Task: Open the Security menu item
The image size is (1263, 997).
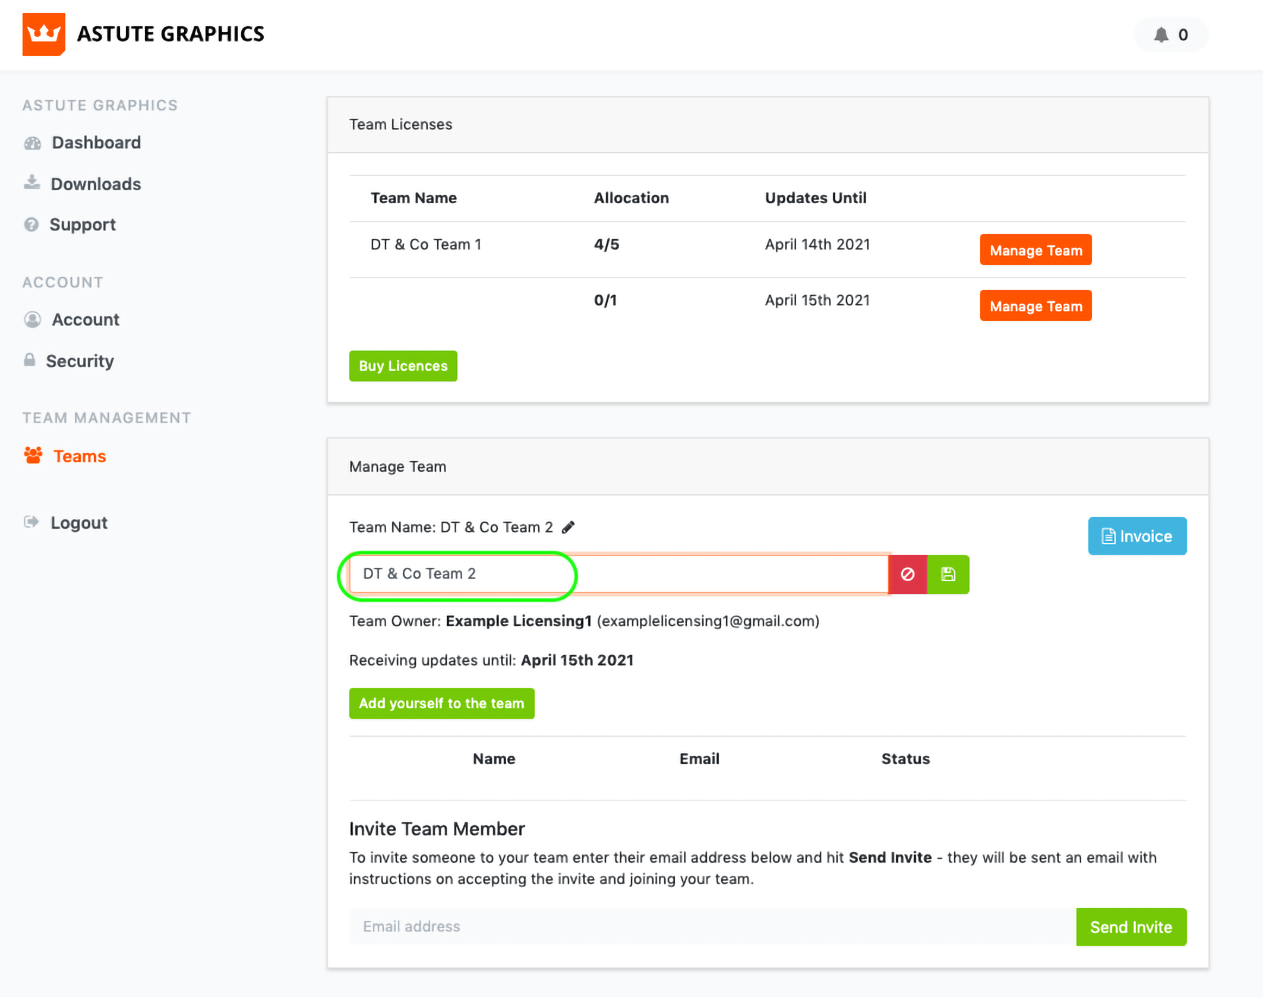Action: [79, 361]
